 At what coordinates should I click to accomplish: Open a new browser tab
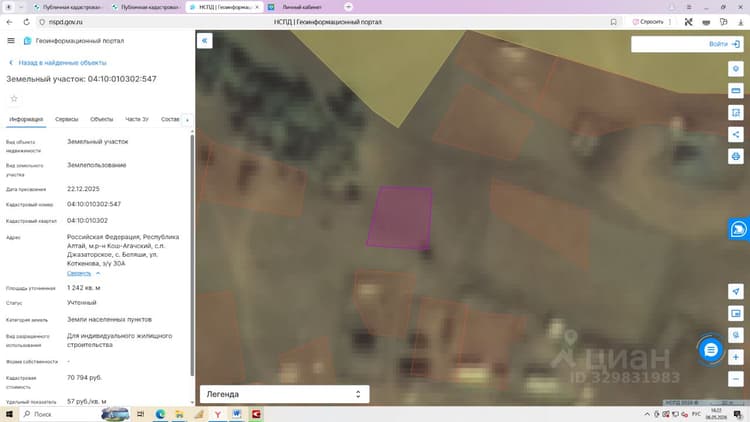[348, 7]
